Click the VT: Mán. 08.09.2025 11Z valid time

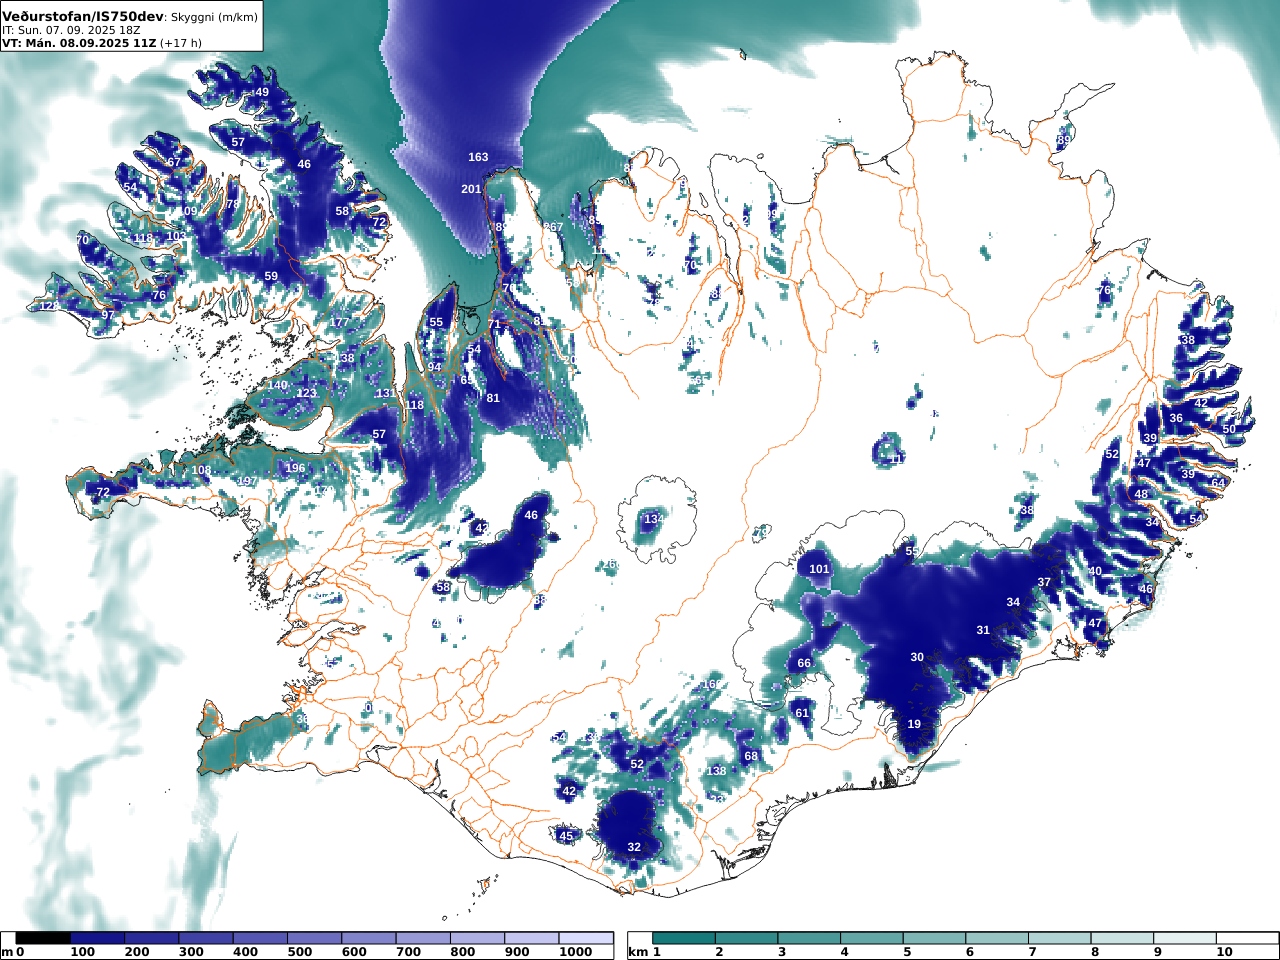click(x=79, y=43)
